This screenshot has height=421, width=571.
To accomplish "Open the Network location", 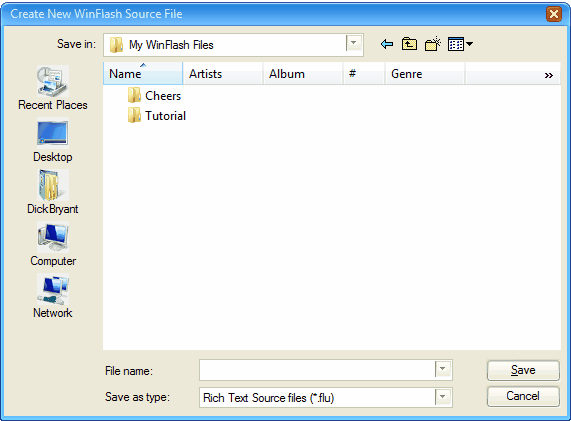I will [53, 296].
